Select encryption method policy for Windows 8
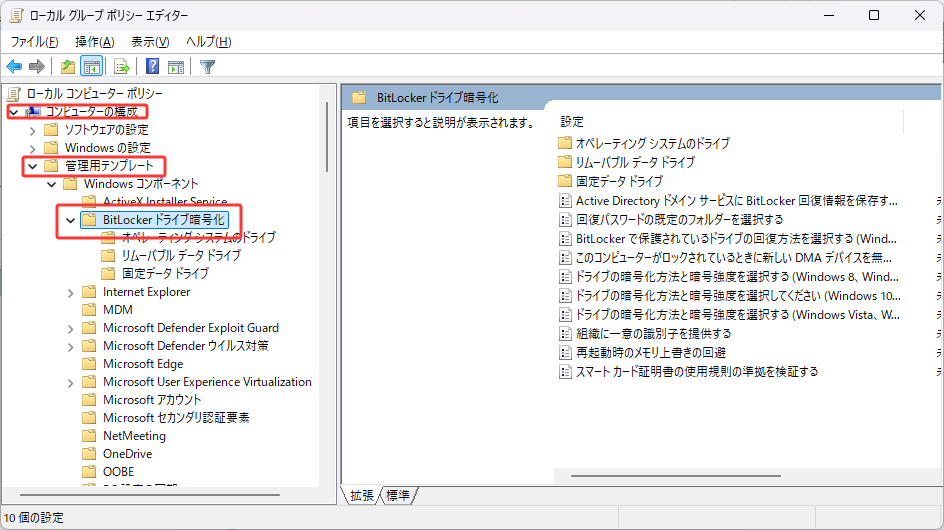Screen dimensions: 944x530 click(737, 276)
